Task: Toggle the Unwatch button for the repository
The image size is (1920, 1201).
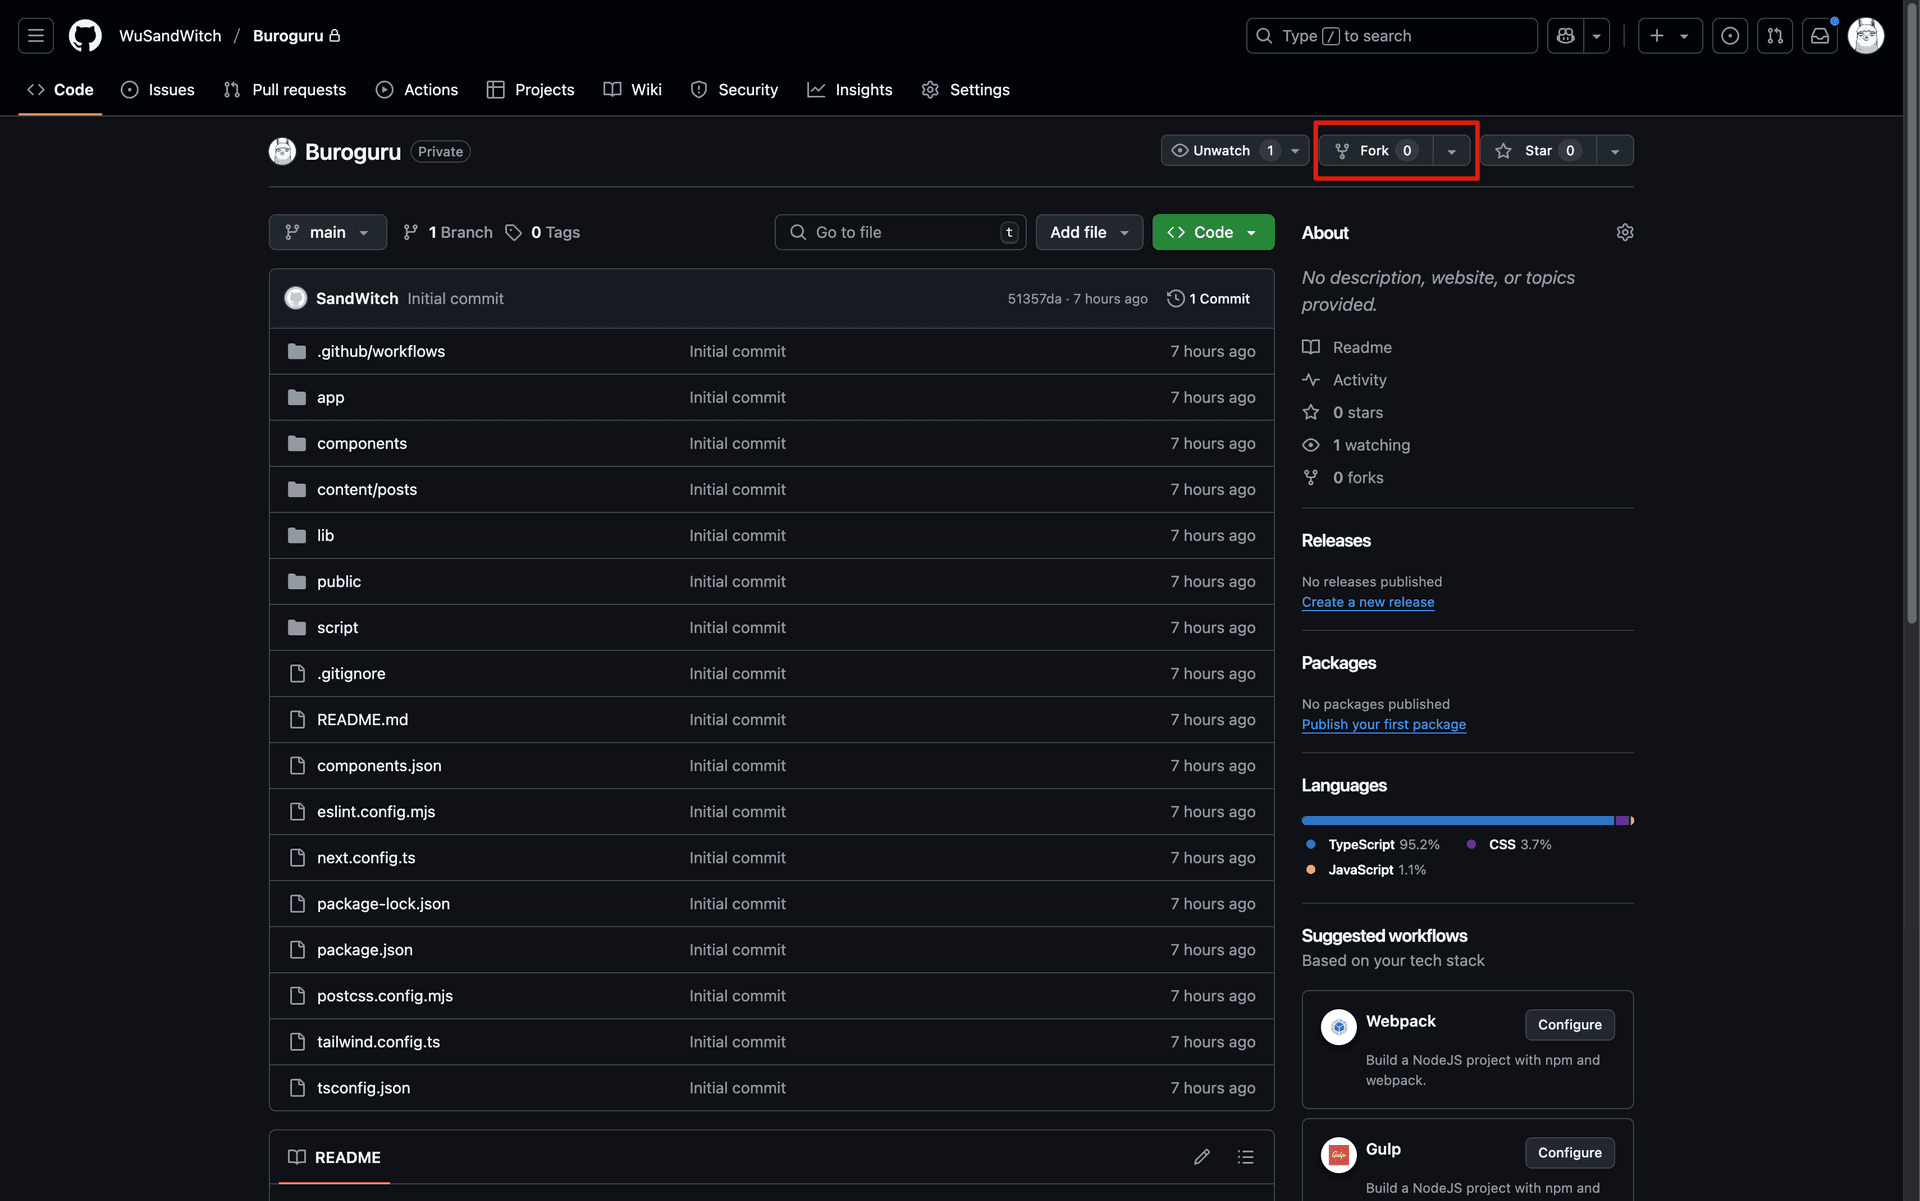Action: click(x=1221, y=151)
